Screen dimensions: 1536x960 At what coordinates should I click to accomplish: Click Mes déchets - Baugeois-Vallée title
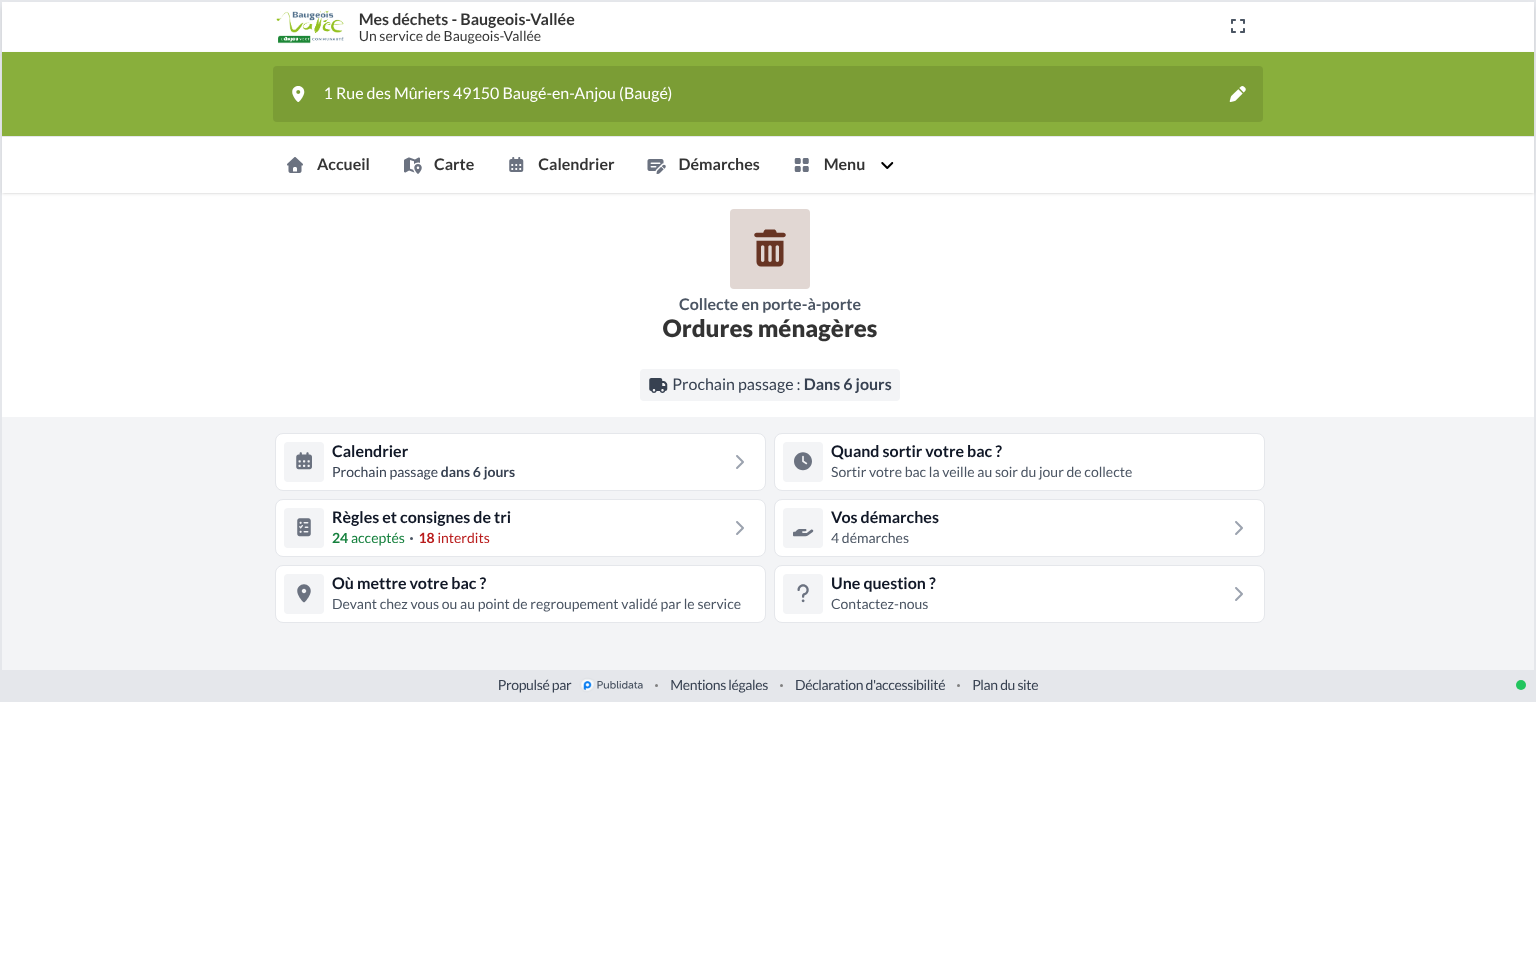coord(466,19)
